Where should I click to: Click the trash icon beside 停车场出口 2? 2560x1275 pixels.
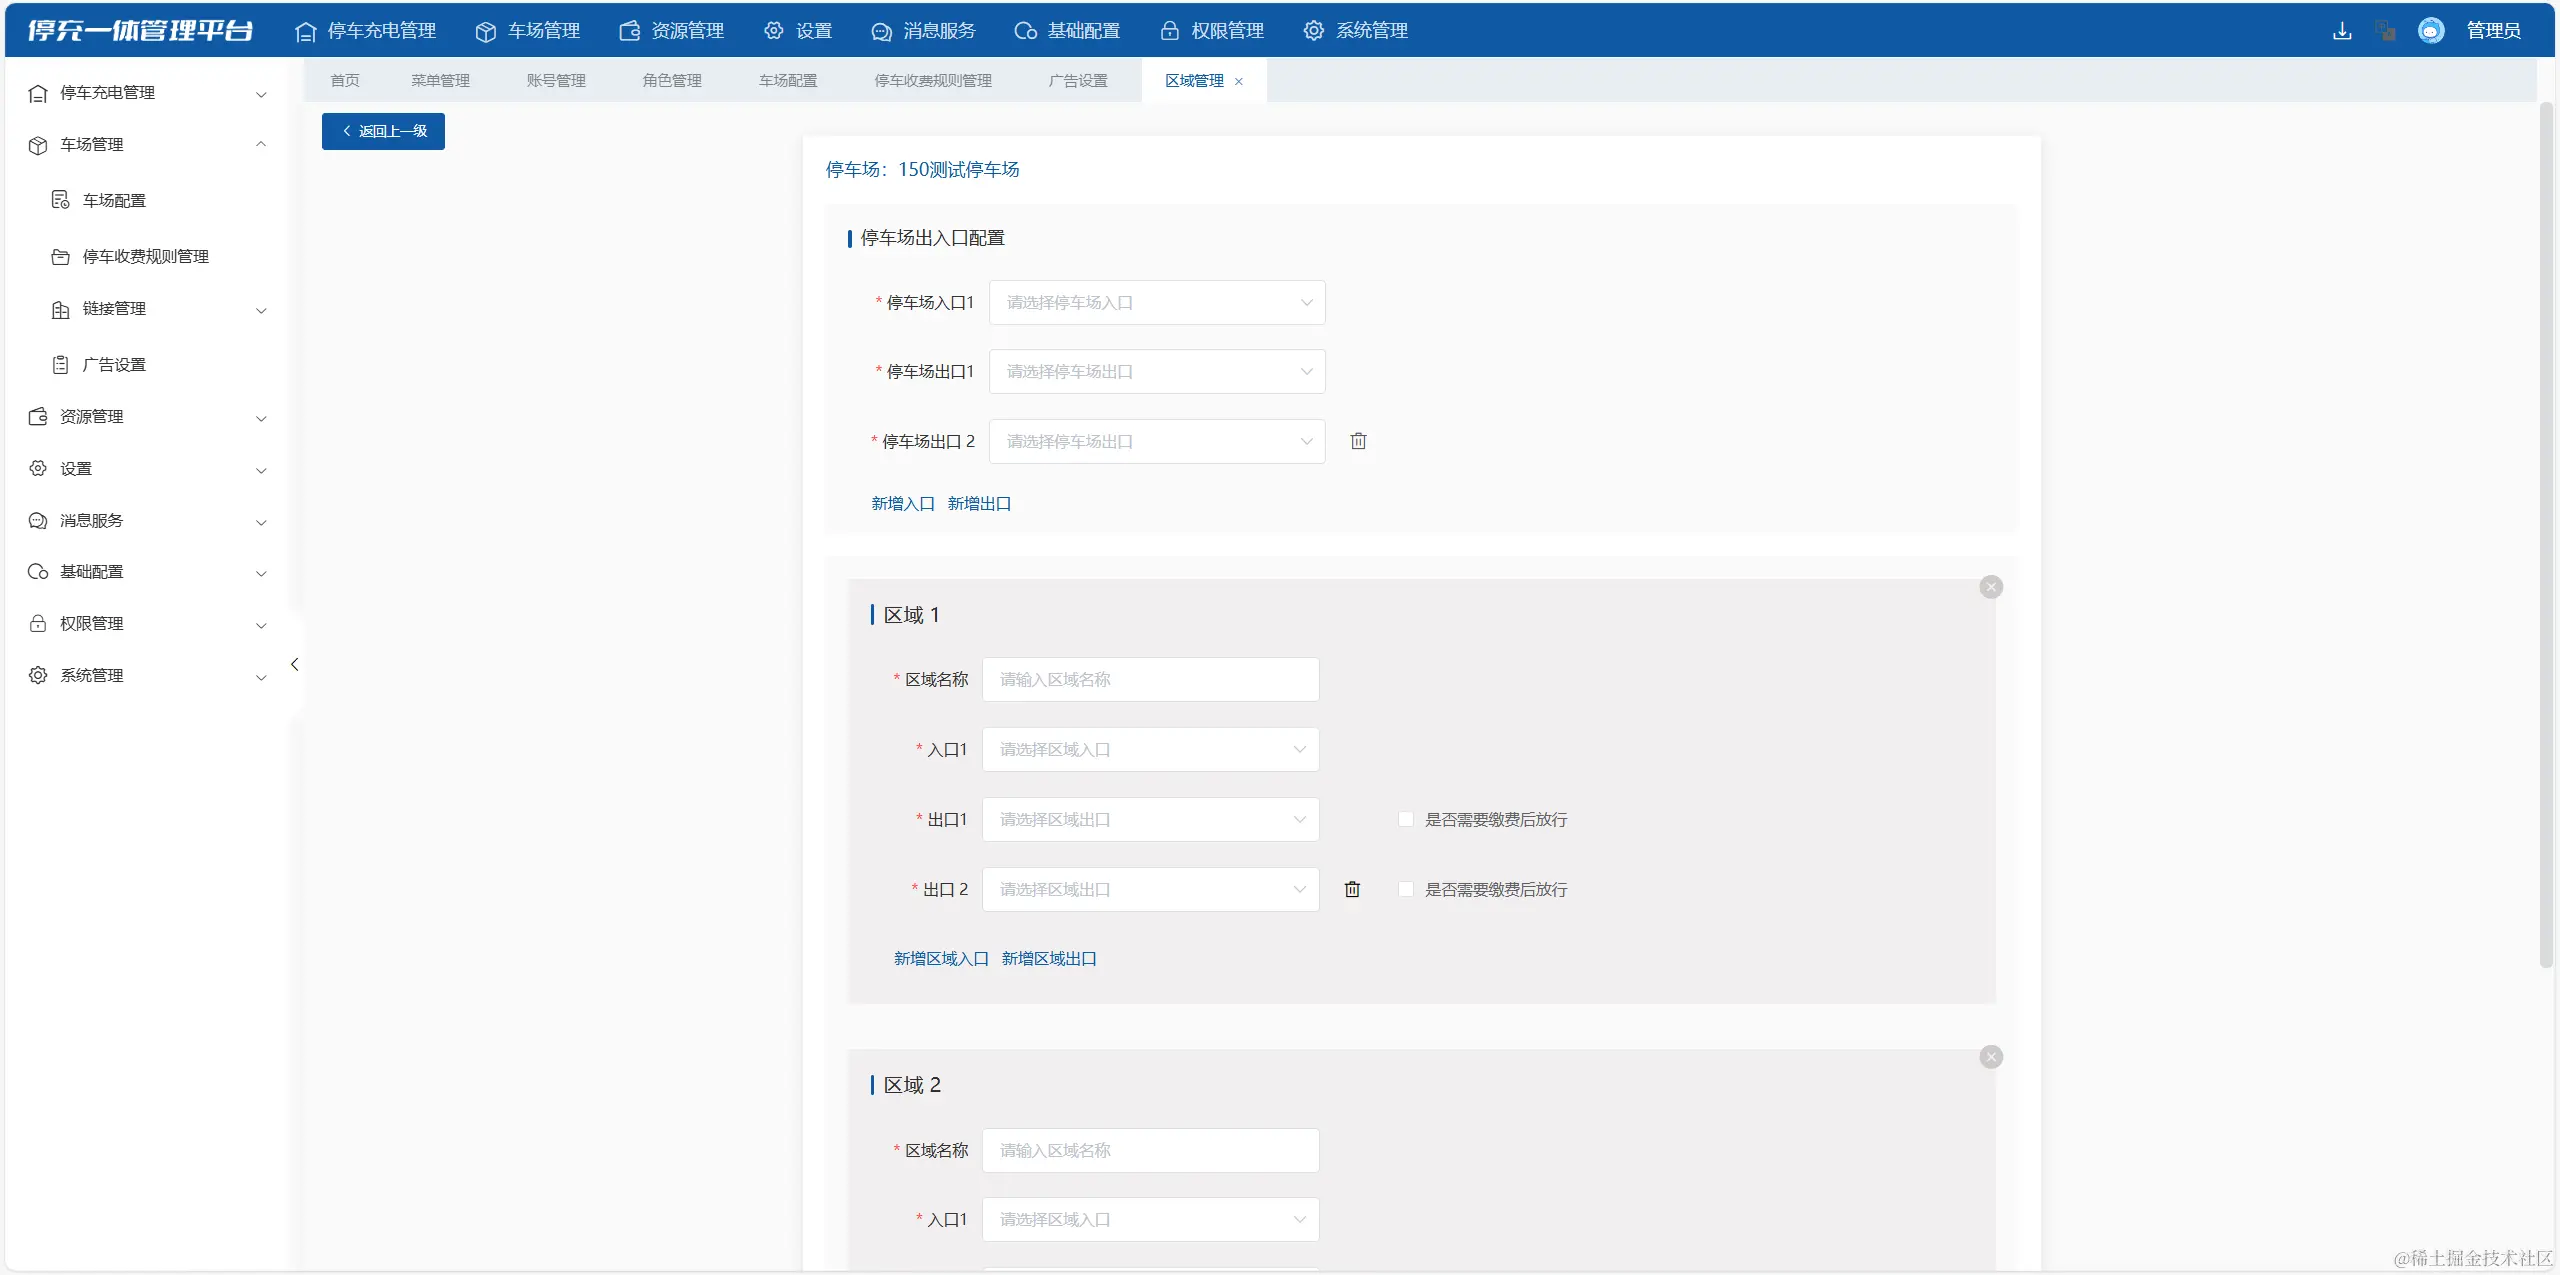tap(1358, 441)
